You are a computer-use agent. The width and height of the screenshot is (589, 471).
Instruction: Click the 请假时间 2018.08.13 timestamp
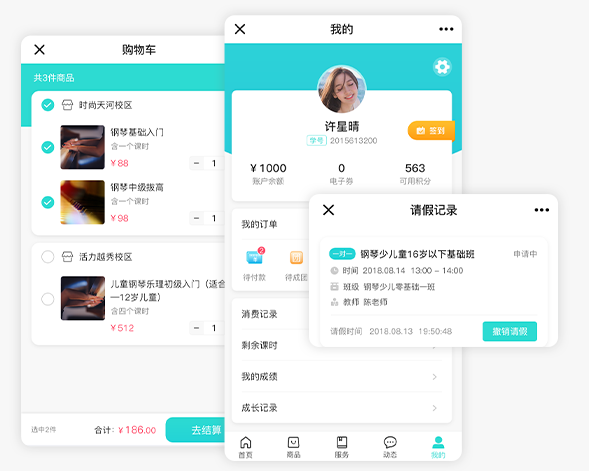(x=391, y=331)
